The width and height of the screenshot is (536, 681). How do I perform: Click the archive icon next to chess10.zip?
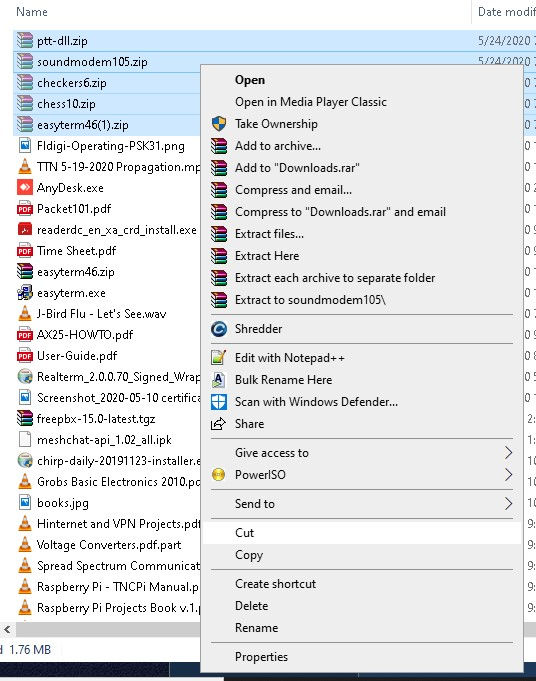[x=25, y=104]
